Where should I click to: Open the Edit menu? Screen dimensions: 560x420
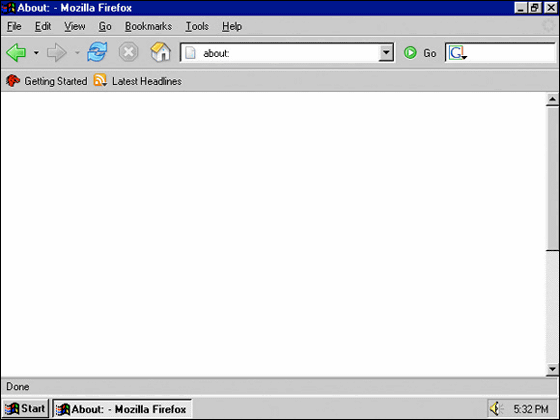click(x=43, y=26)
